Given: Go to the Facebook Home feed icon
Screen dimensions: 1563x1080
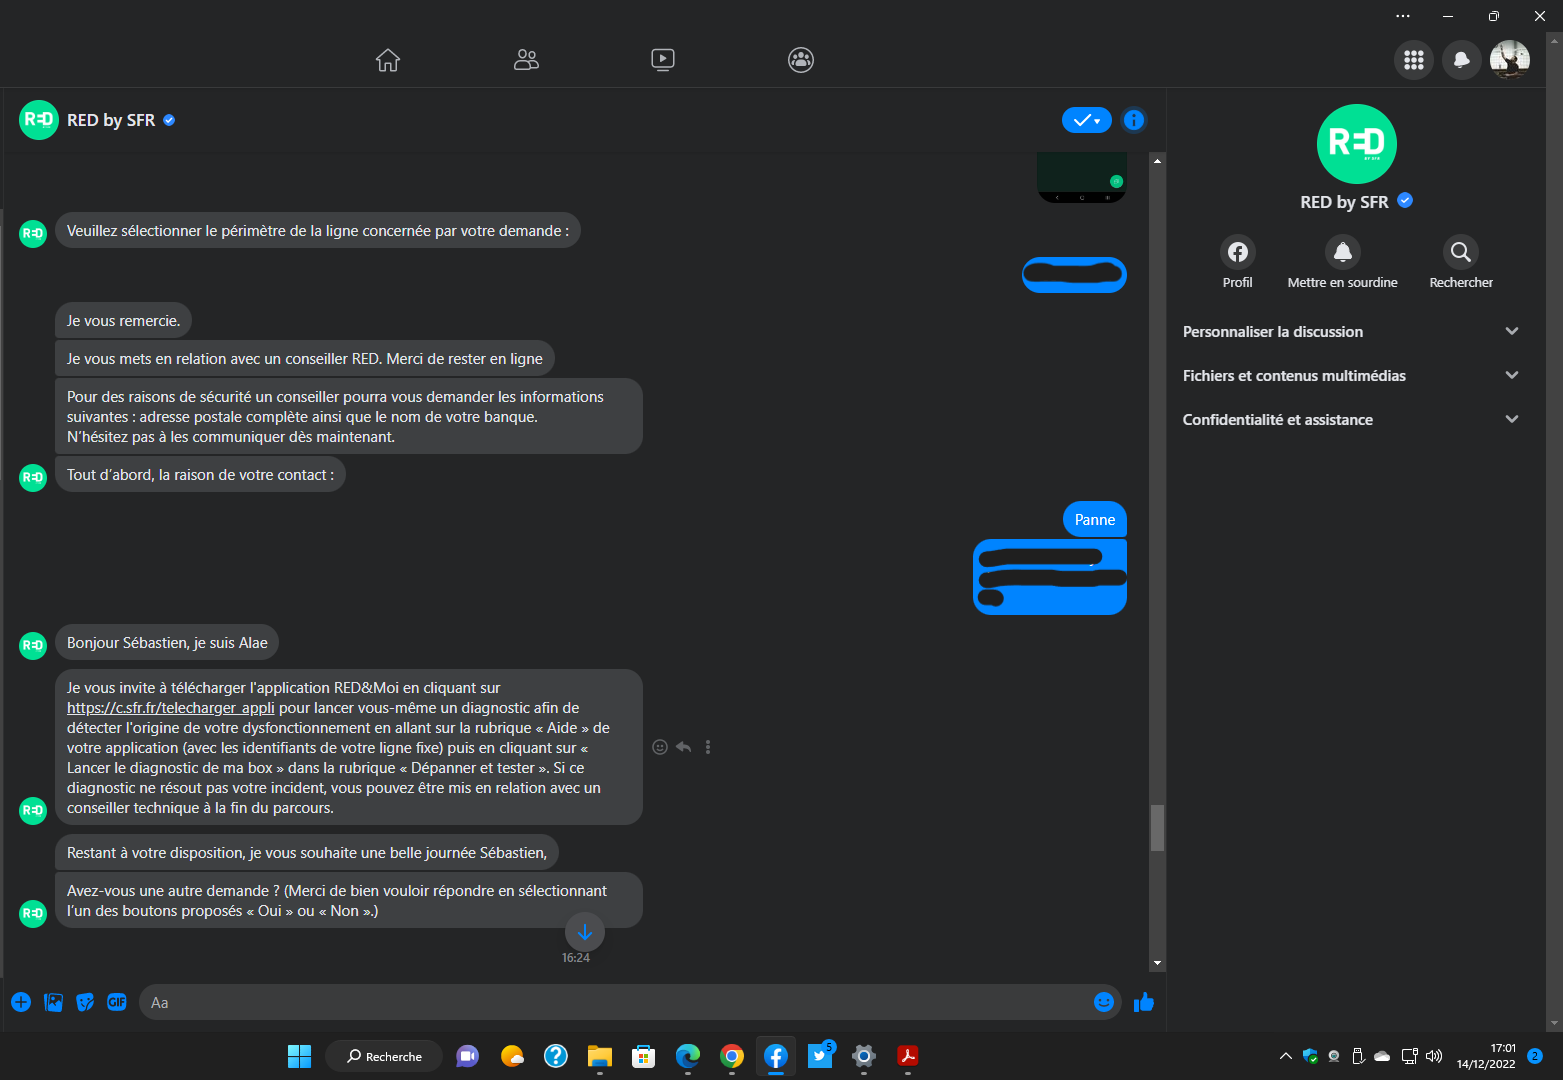Looking at the screenshot, I should [388, 60].
